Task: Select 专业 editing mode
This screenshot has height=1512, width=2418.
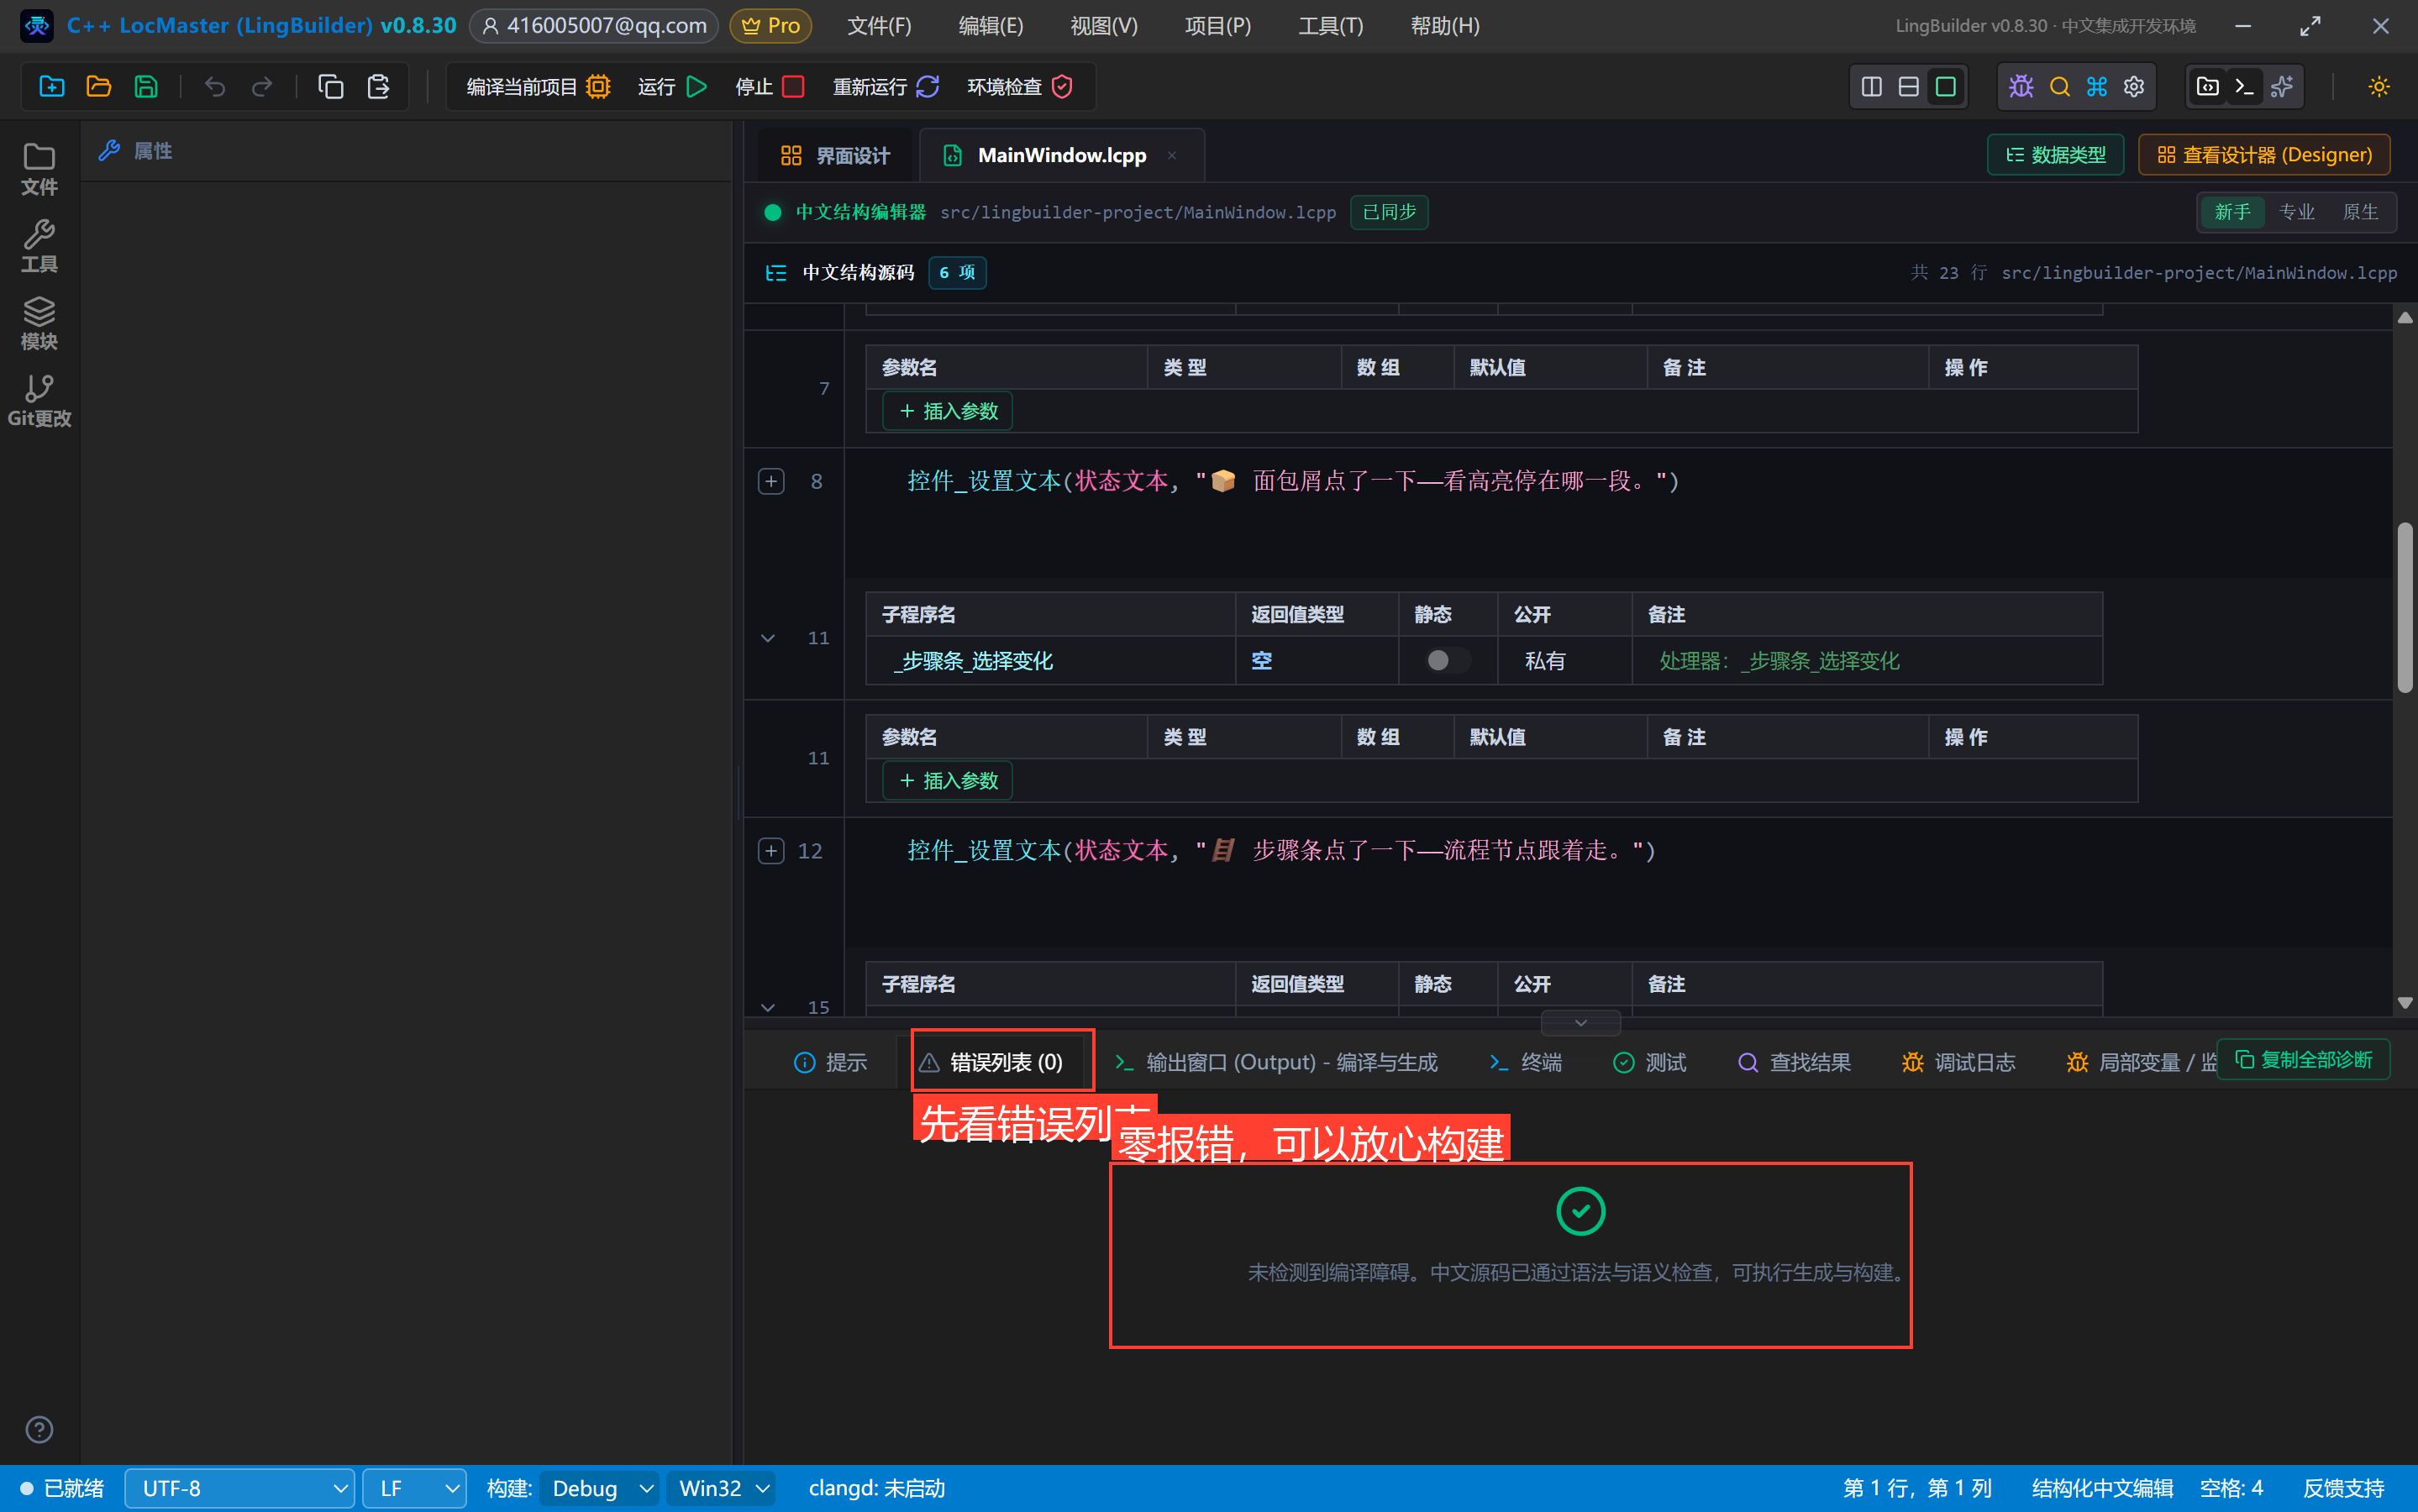Action: tap(2296, 212)
